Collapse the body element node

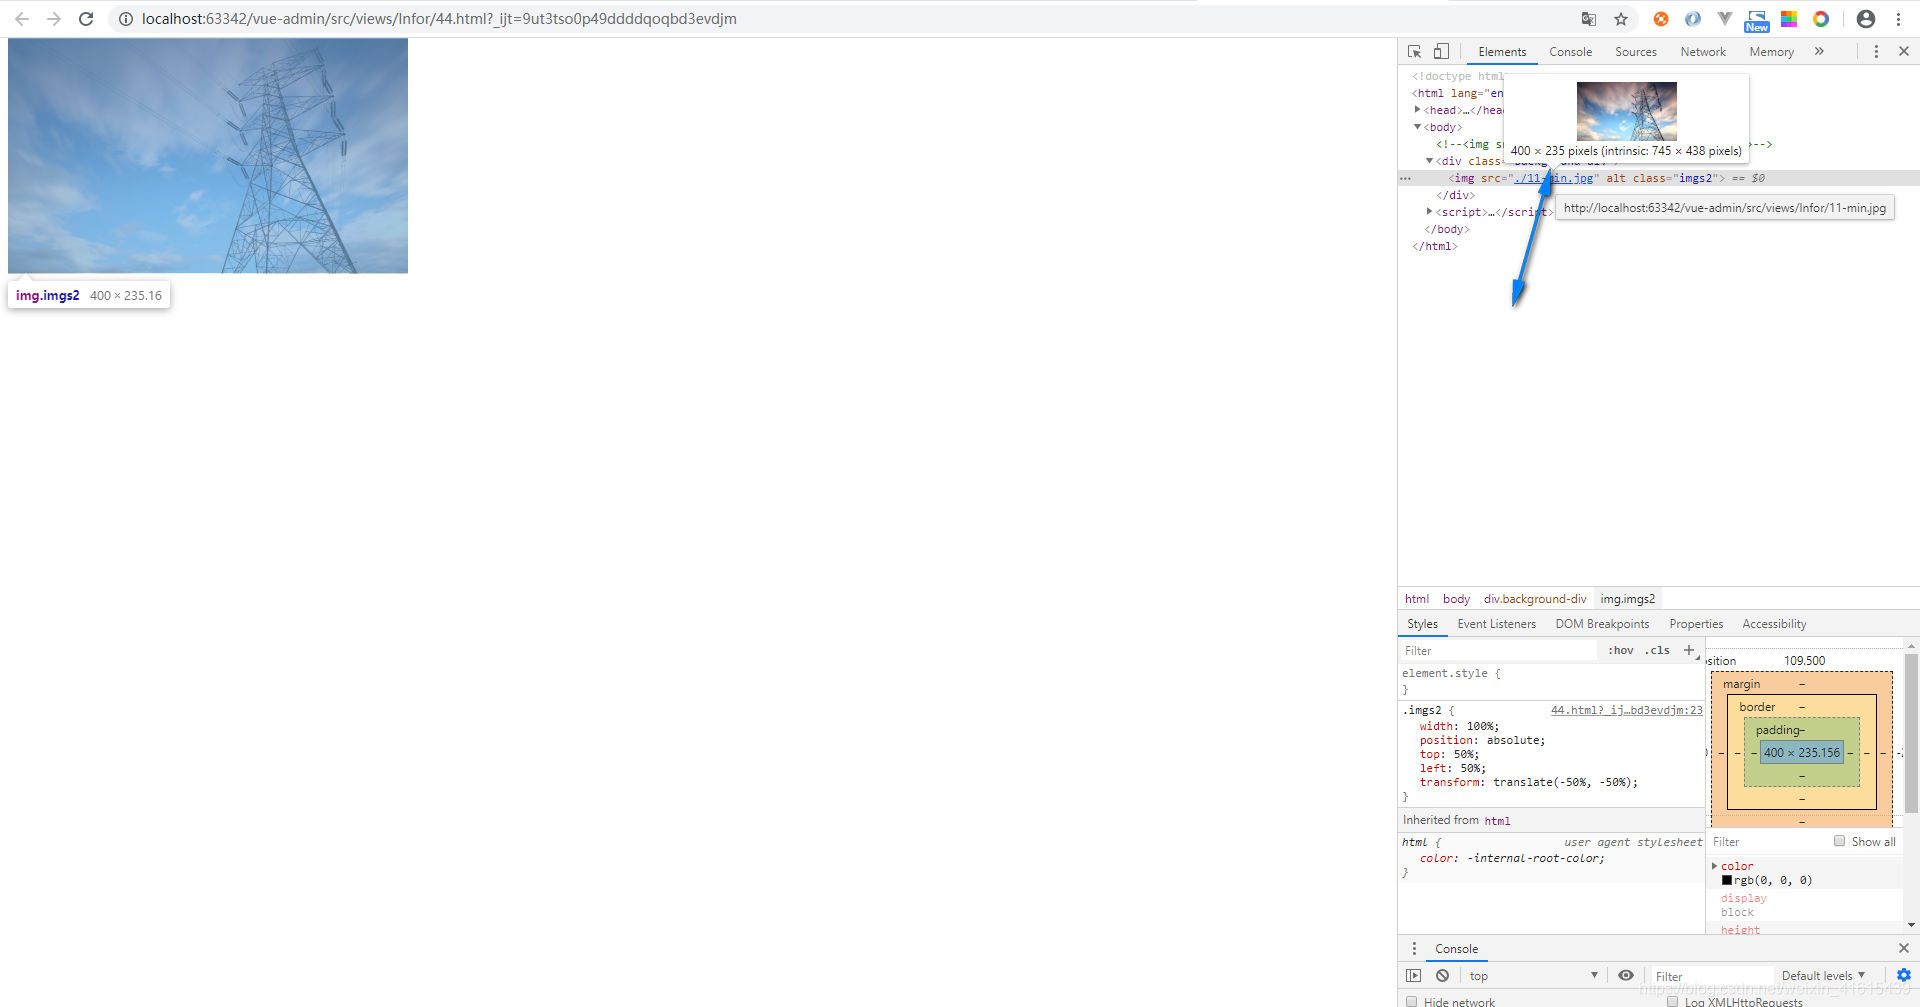(1417, 127)
